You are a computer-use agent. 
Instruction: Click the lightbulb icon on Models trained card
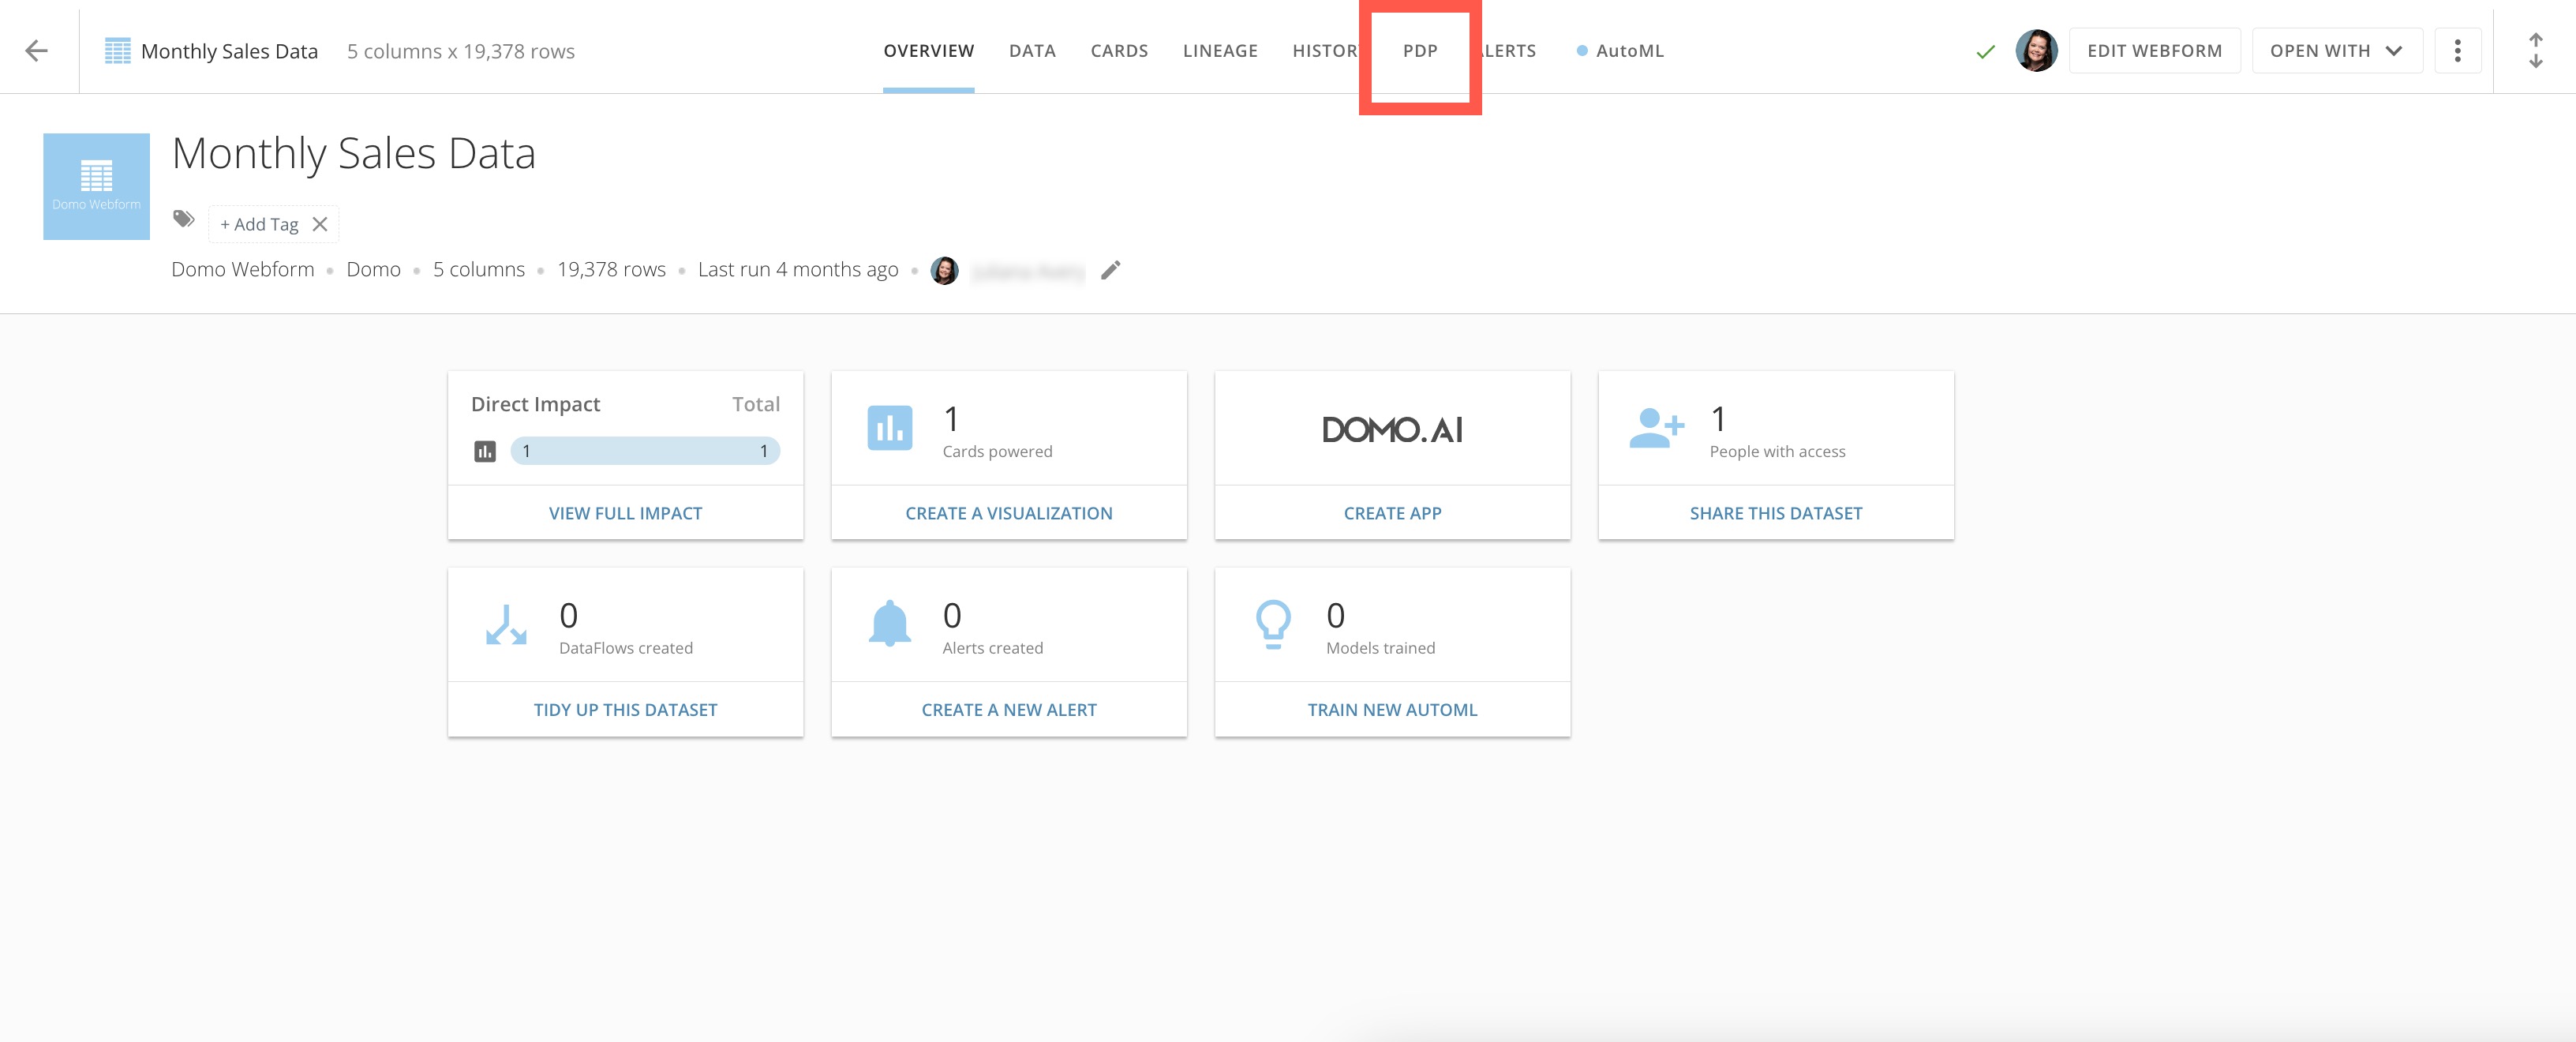click(x=1273, y=624)
